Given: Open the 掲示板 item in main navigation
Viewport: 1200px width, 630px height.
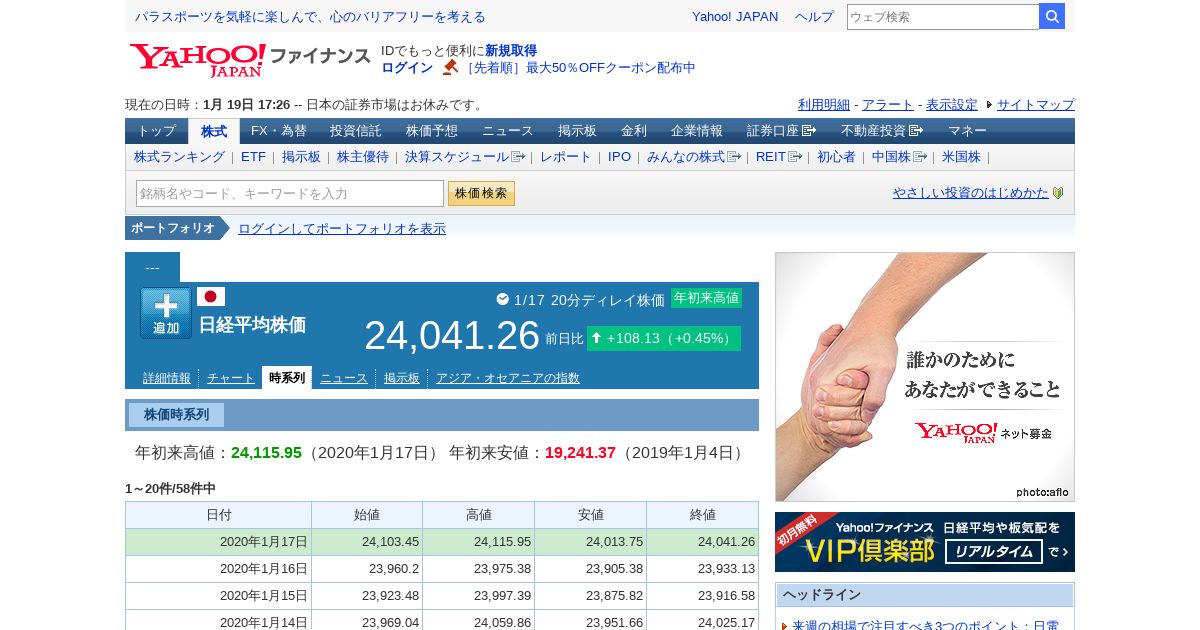Looking at the screenshot, I should point(577,131).
